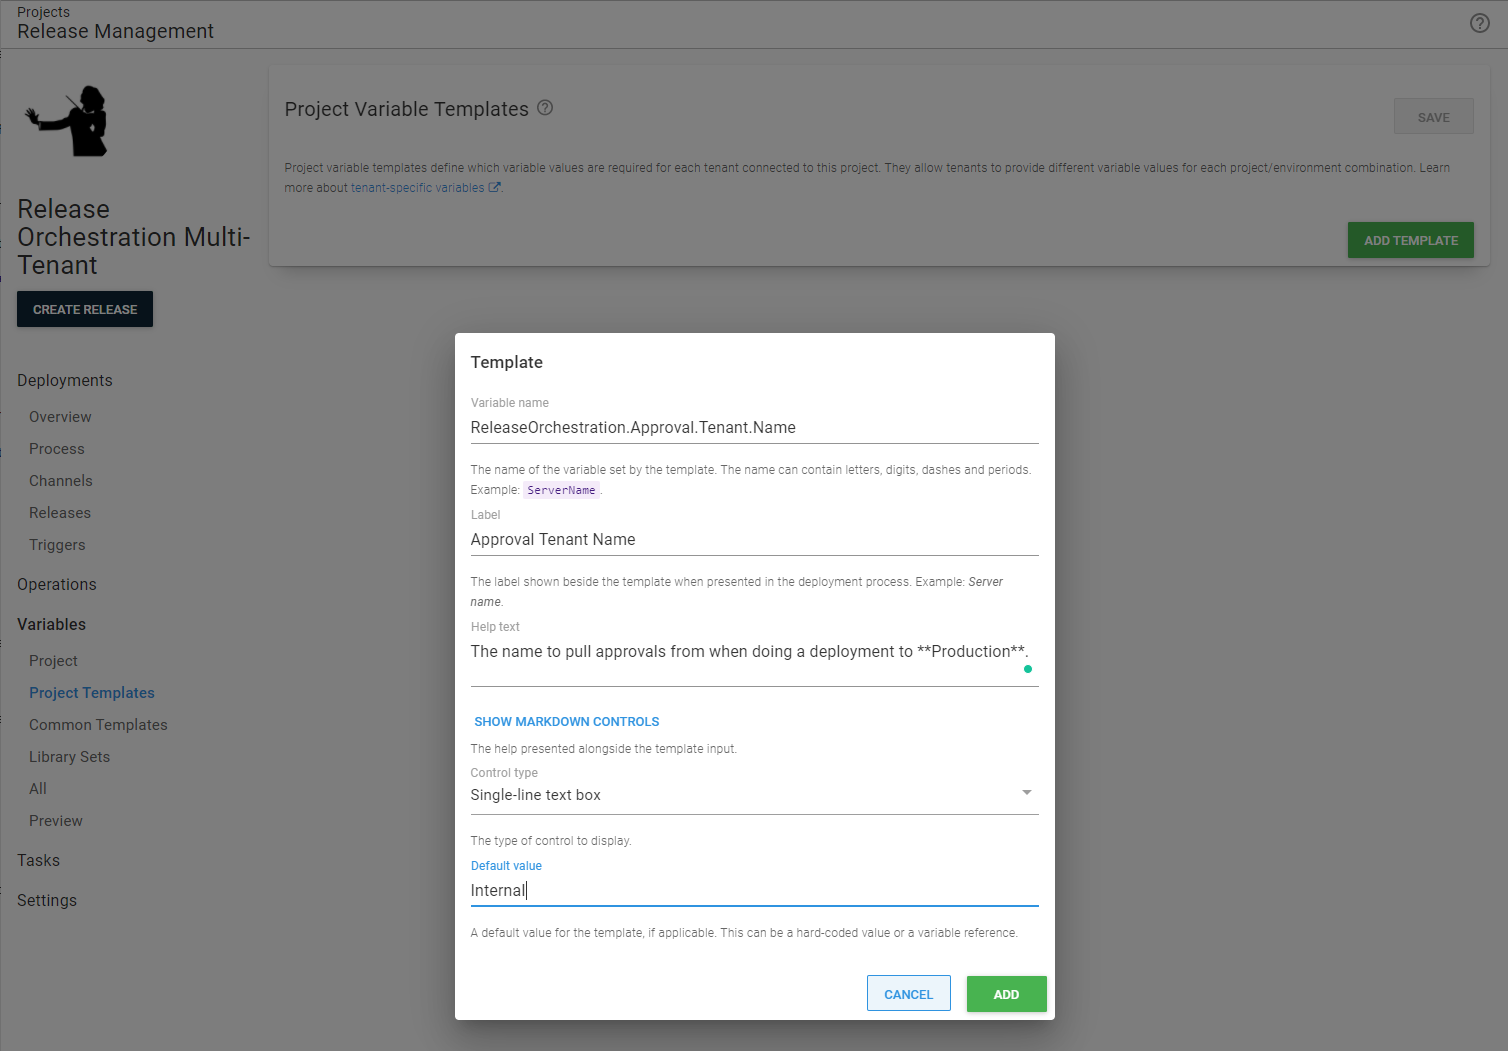Image resolution: width=1508 pixels, height=1051 pixels.
Task: Click help icon beside Project Variable Templates heading
Action: 545,107
